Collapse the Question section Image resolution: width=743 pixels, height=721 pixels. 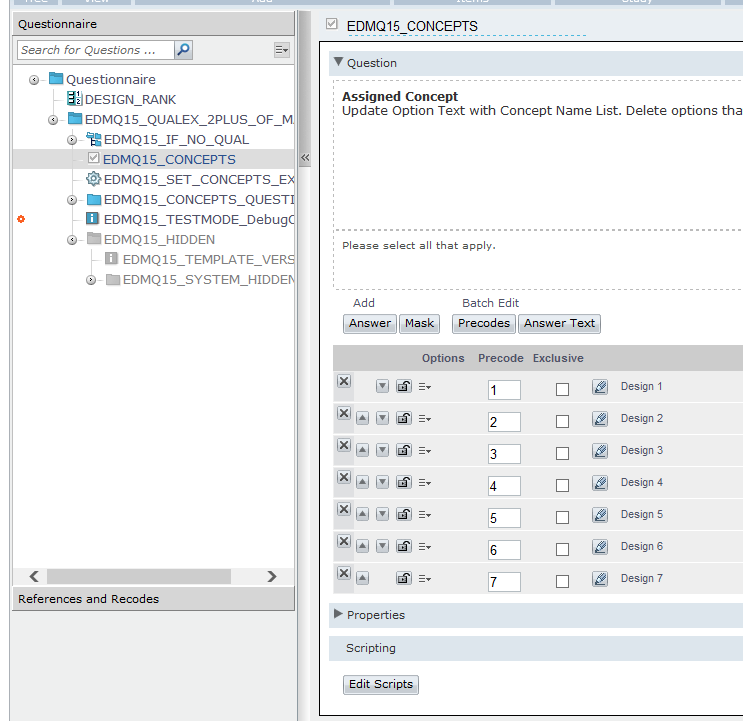338,62
